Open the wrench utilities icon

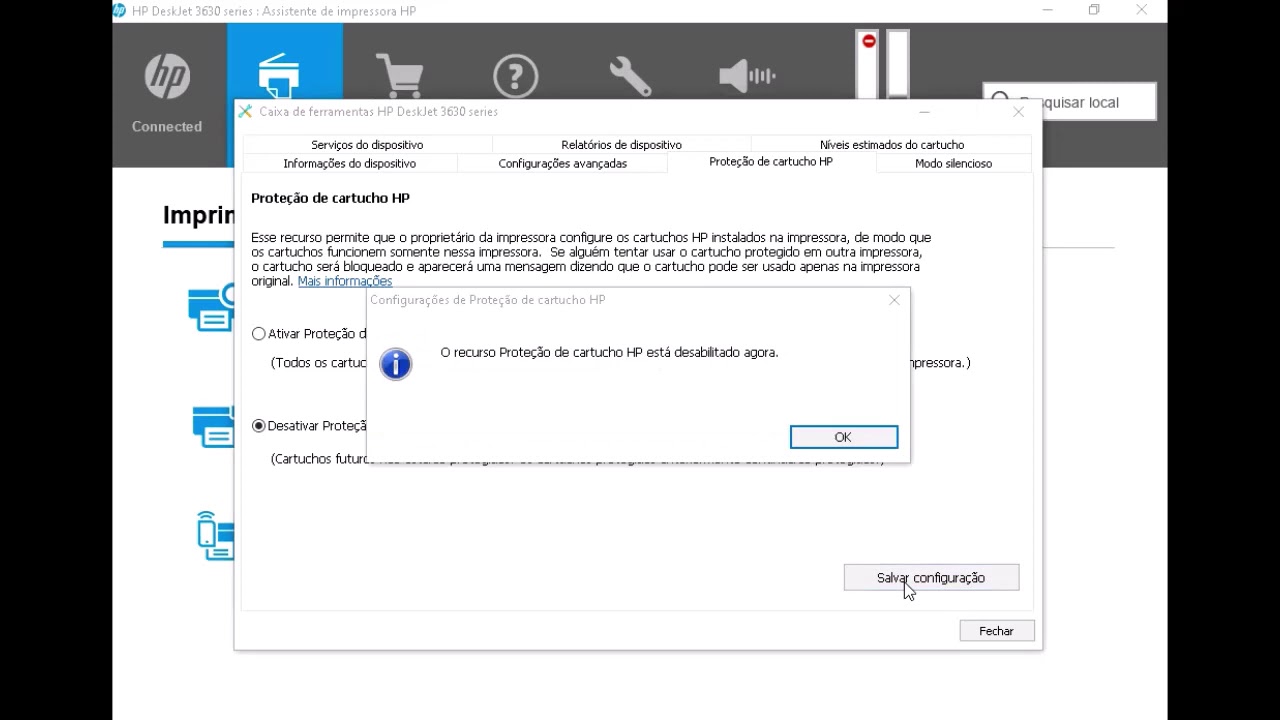(630, 77)
